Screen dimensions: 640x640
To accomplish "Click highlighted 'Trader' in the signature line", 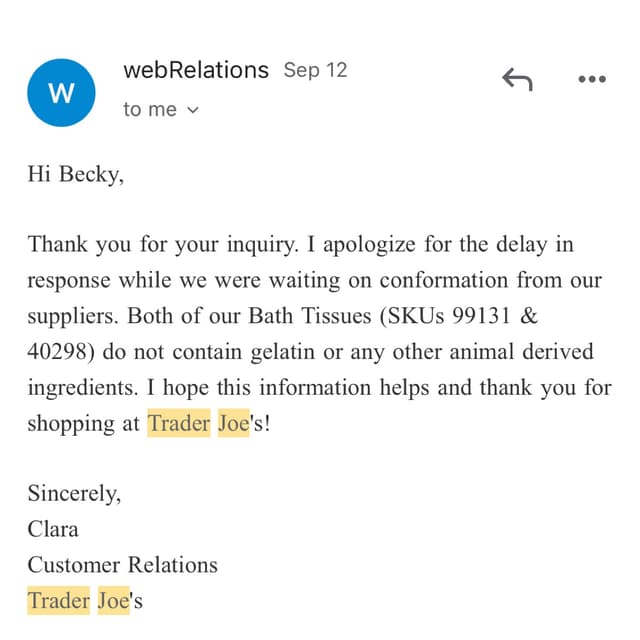I will (58, 600).
